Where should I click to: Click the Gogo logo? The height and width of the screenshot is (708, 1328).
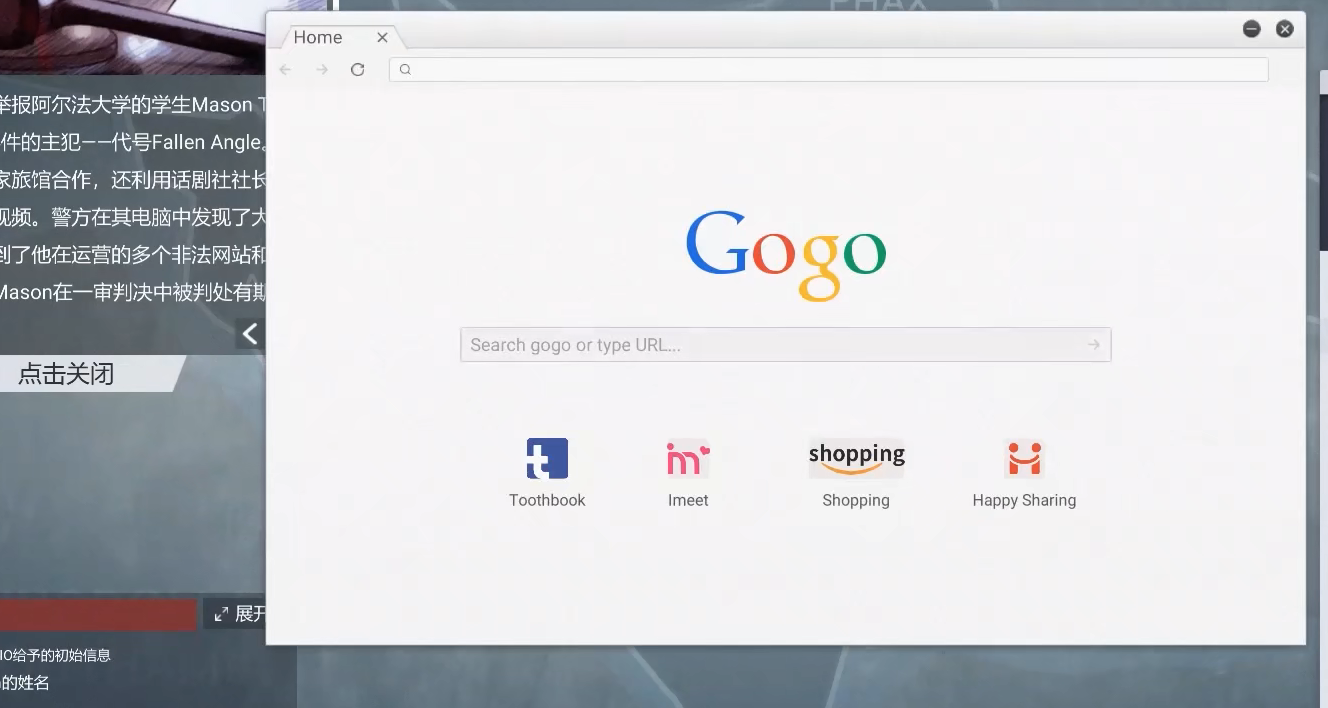pos(786,254)
